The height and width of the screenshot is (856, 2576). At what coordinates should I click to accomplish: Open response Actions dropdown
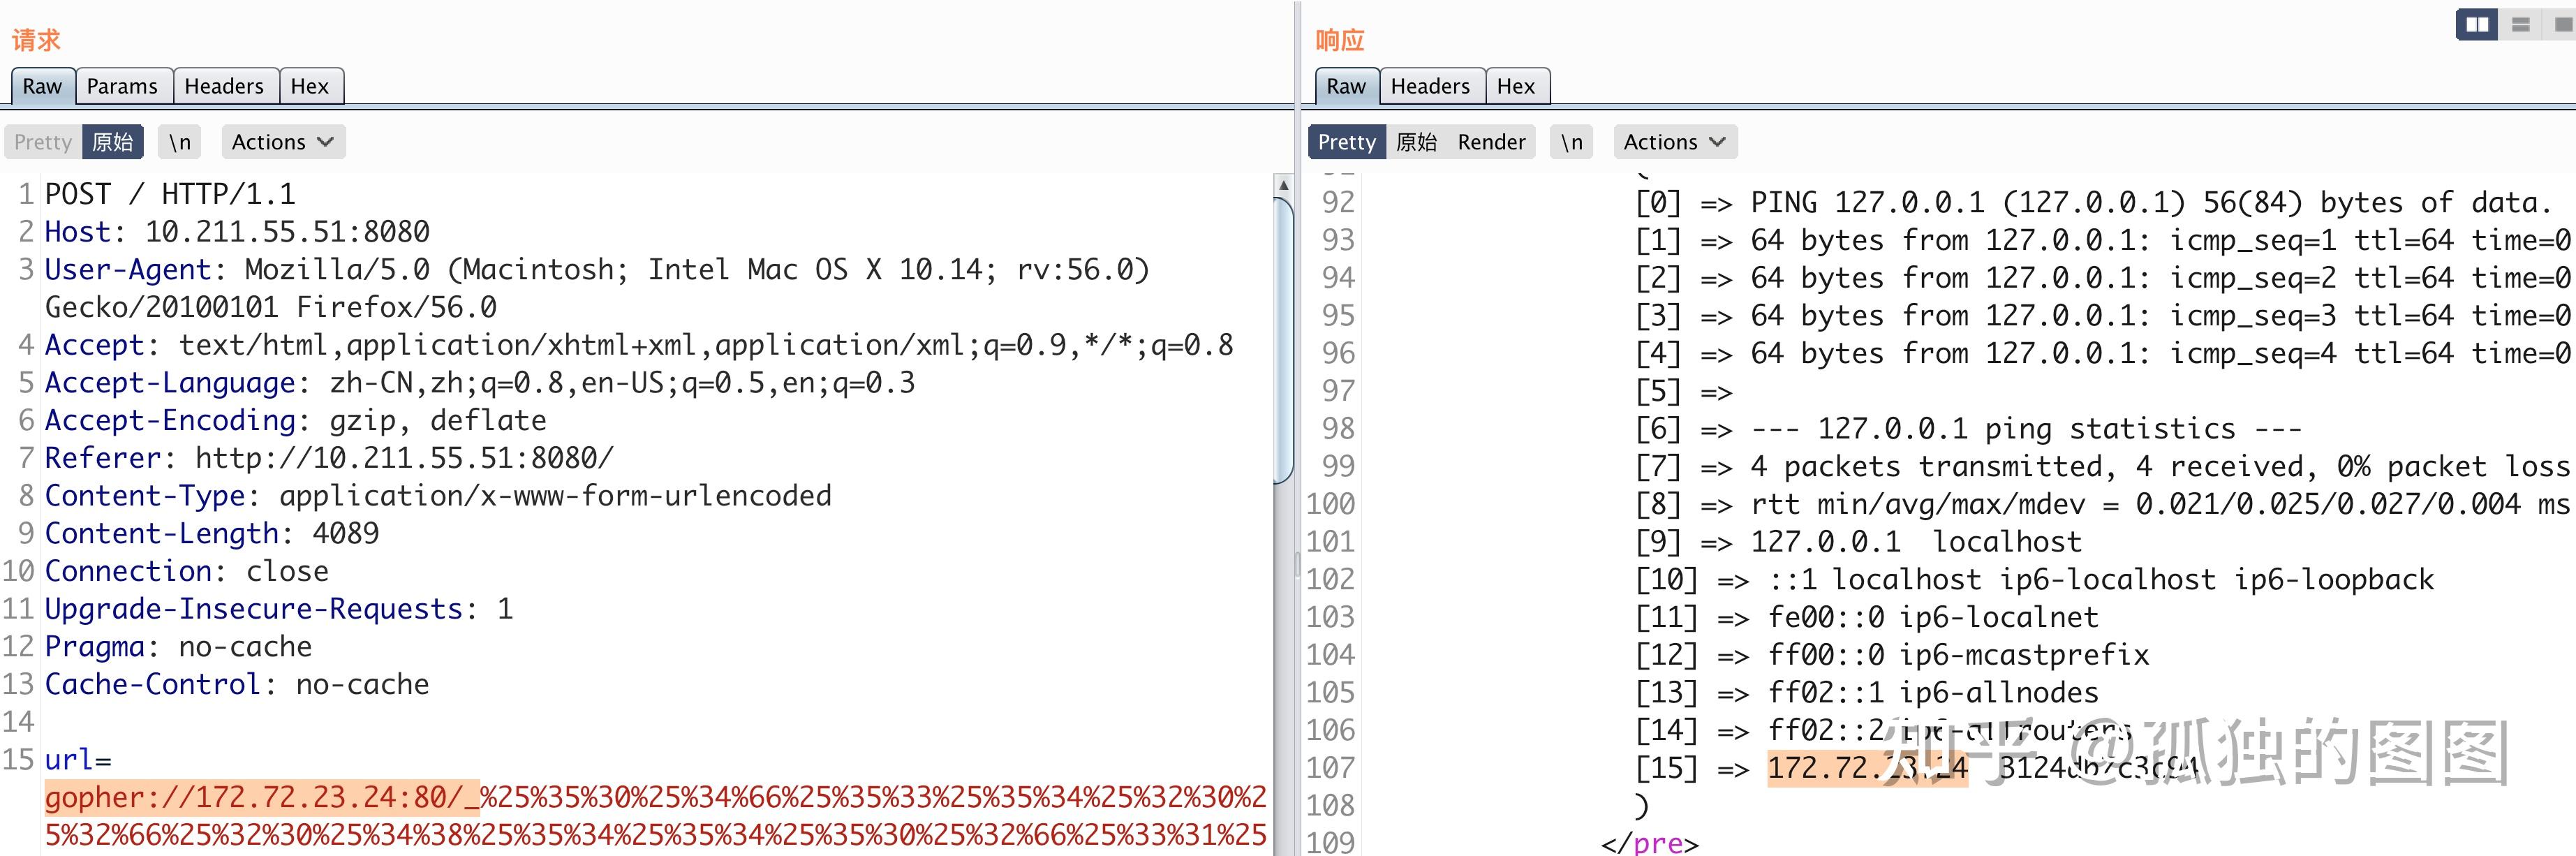[1674, 142]
